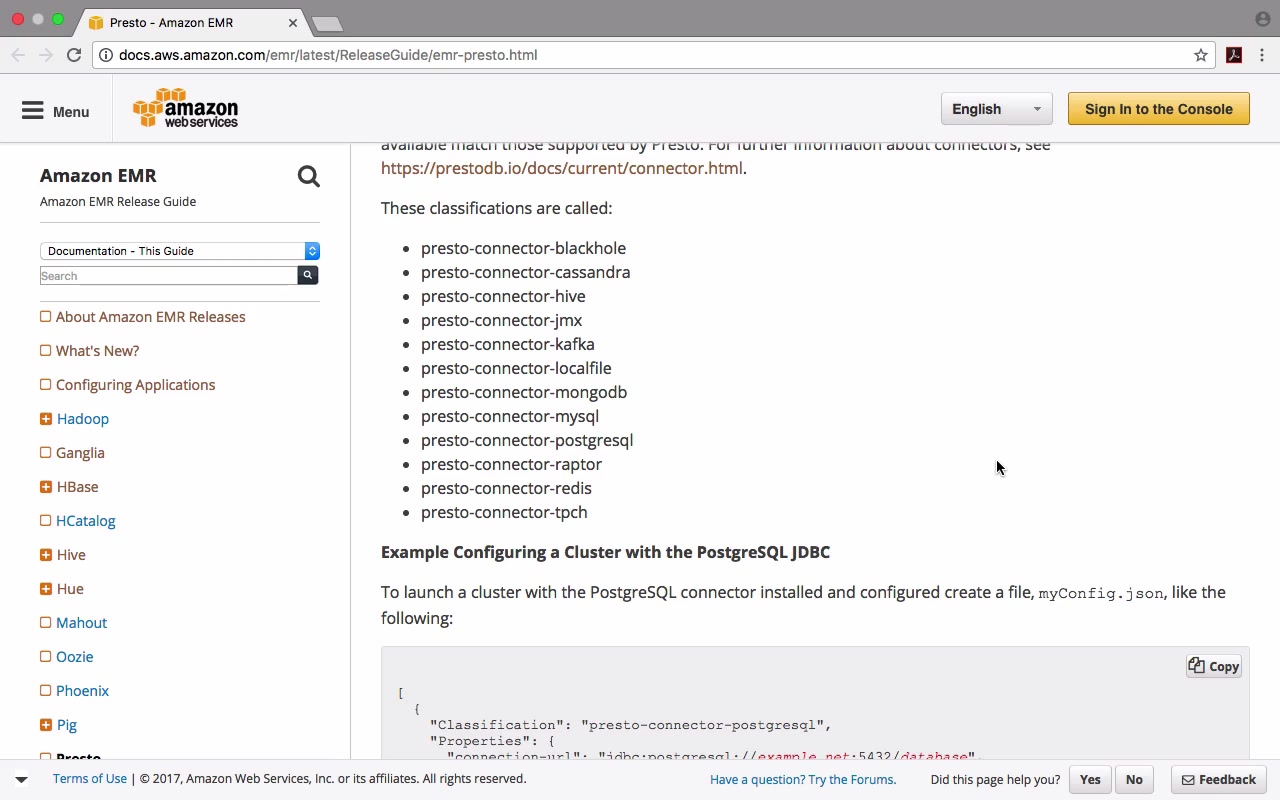Open the English language dropdown

[996, 109]
